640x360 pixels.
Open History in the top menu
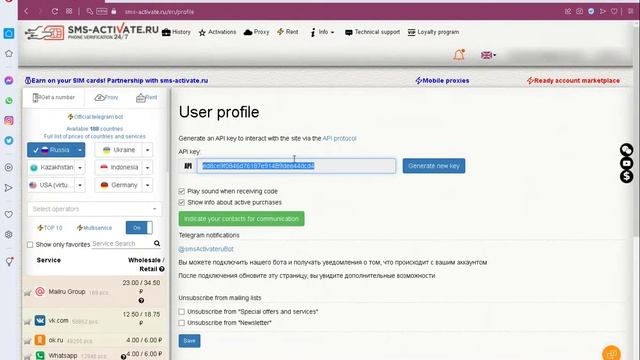click(176, 32)
